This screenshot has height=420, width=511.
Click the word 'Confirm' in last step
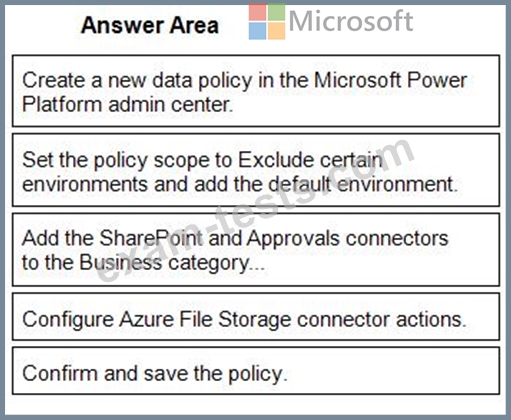60,373
